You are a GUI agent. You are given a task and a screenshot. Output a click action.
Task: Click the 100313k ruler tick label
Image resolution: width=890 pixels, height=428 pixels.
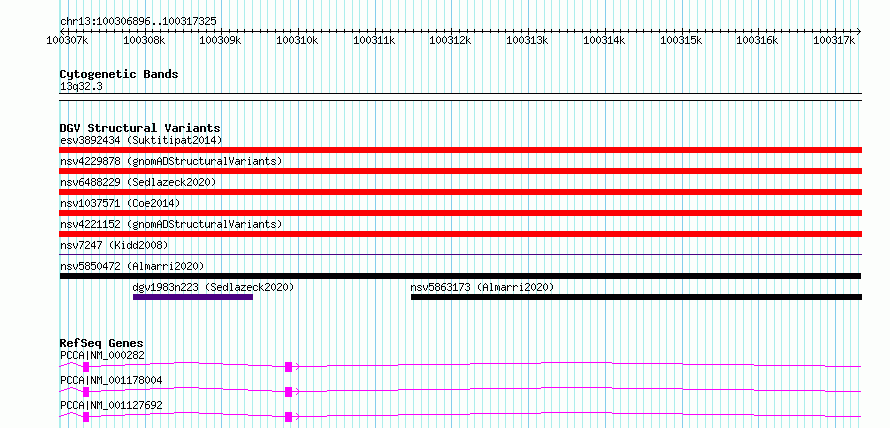[527, 40]
